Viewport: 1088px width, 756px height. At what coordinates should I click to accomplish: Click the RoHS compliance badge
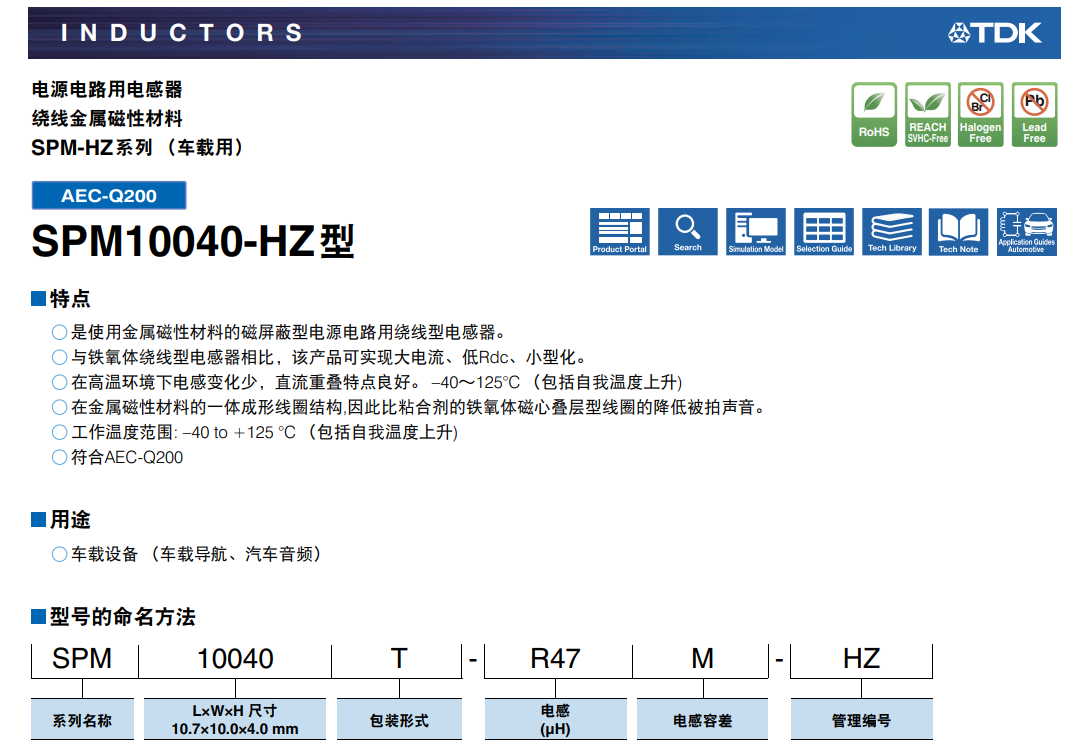coord(874,115)
